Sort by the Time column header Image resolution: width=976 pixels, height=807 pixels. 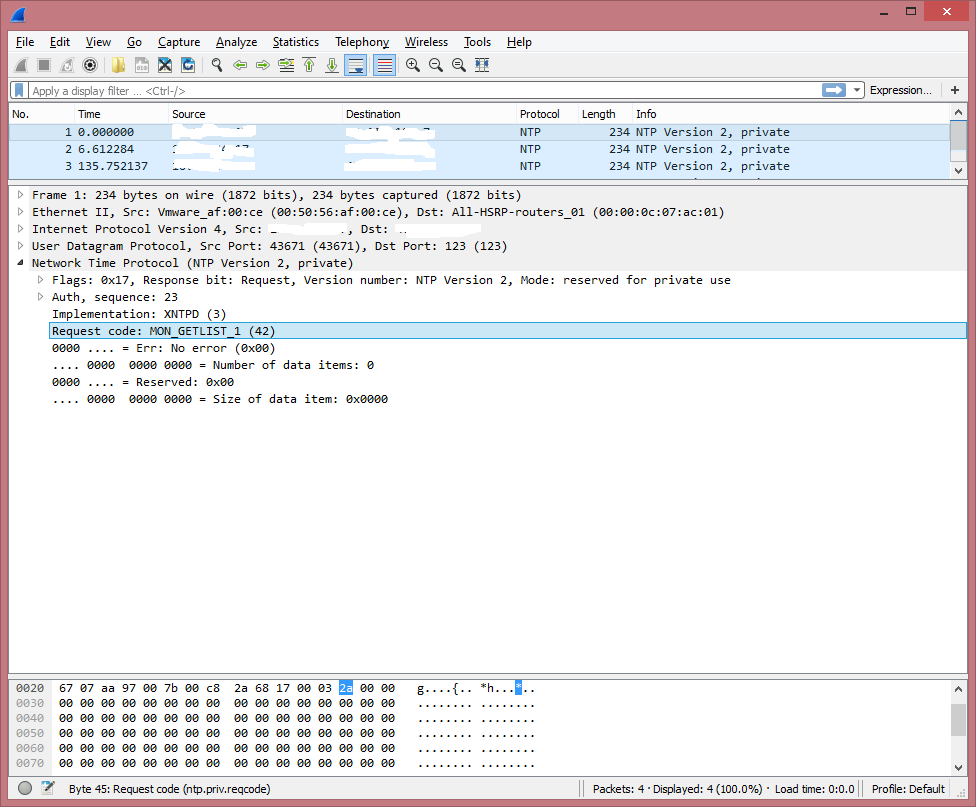121,114
